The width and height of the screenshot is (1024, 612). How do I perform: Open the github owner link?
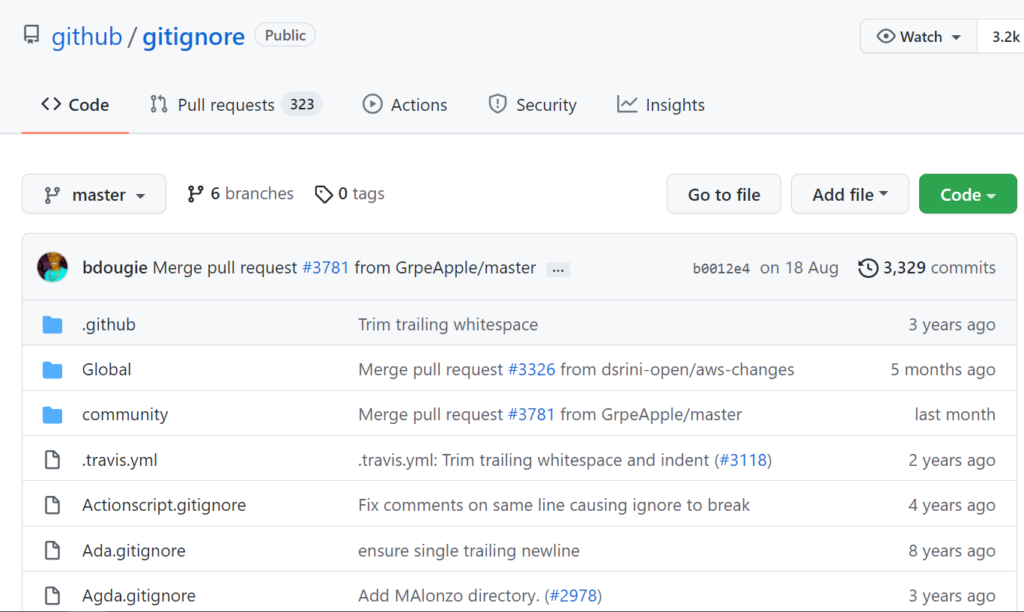(87, 37)
